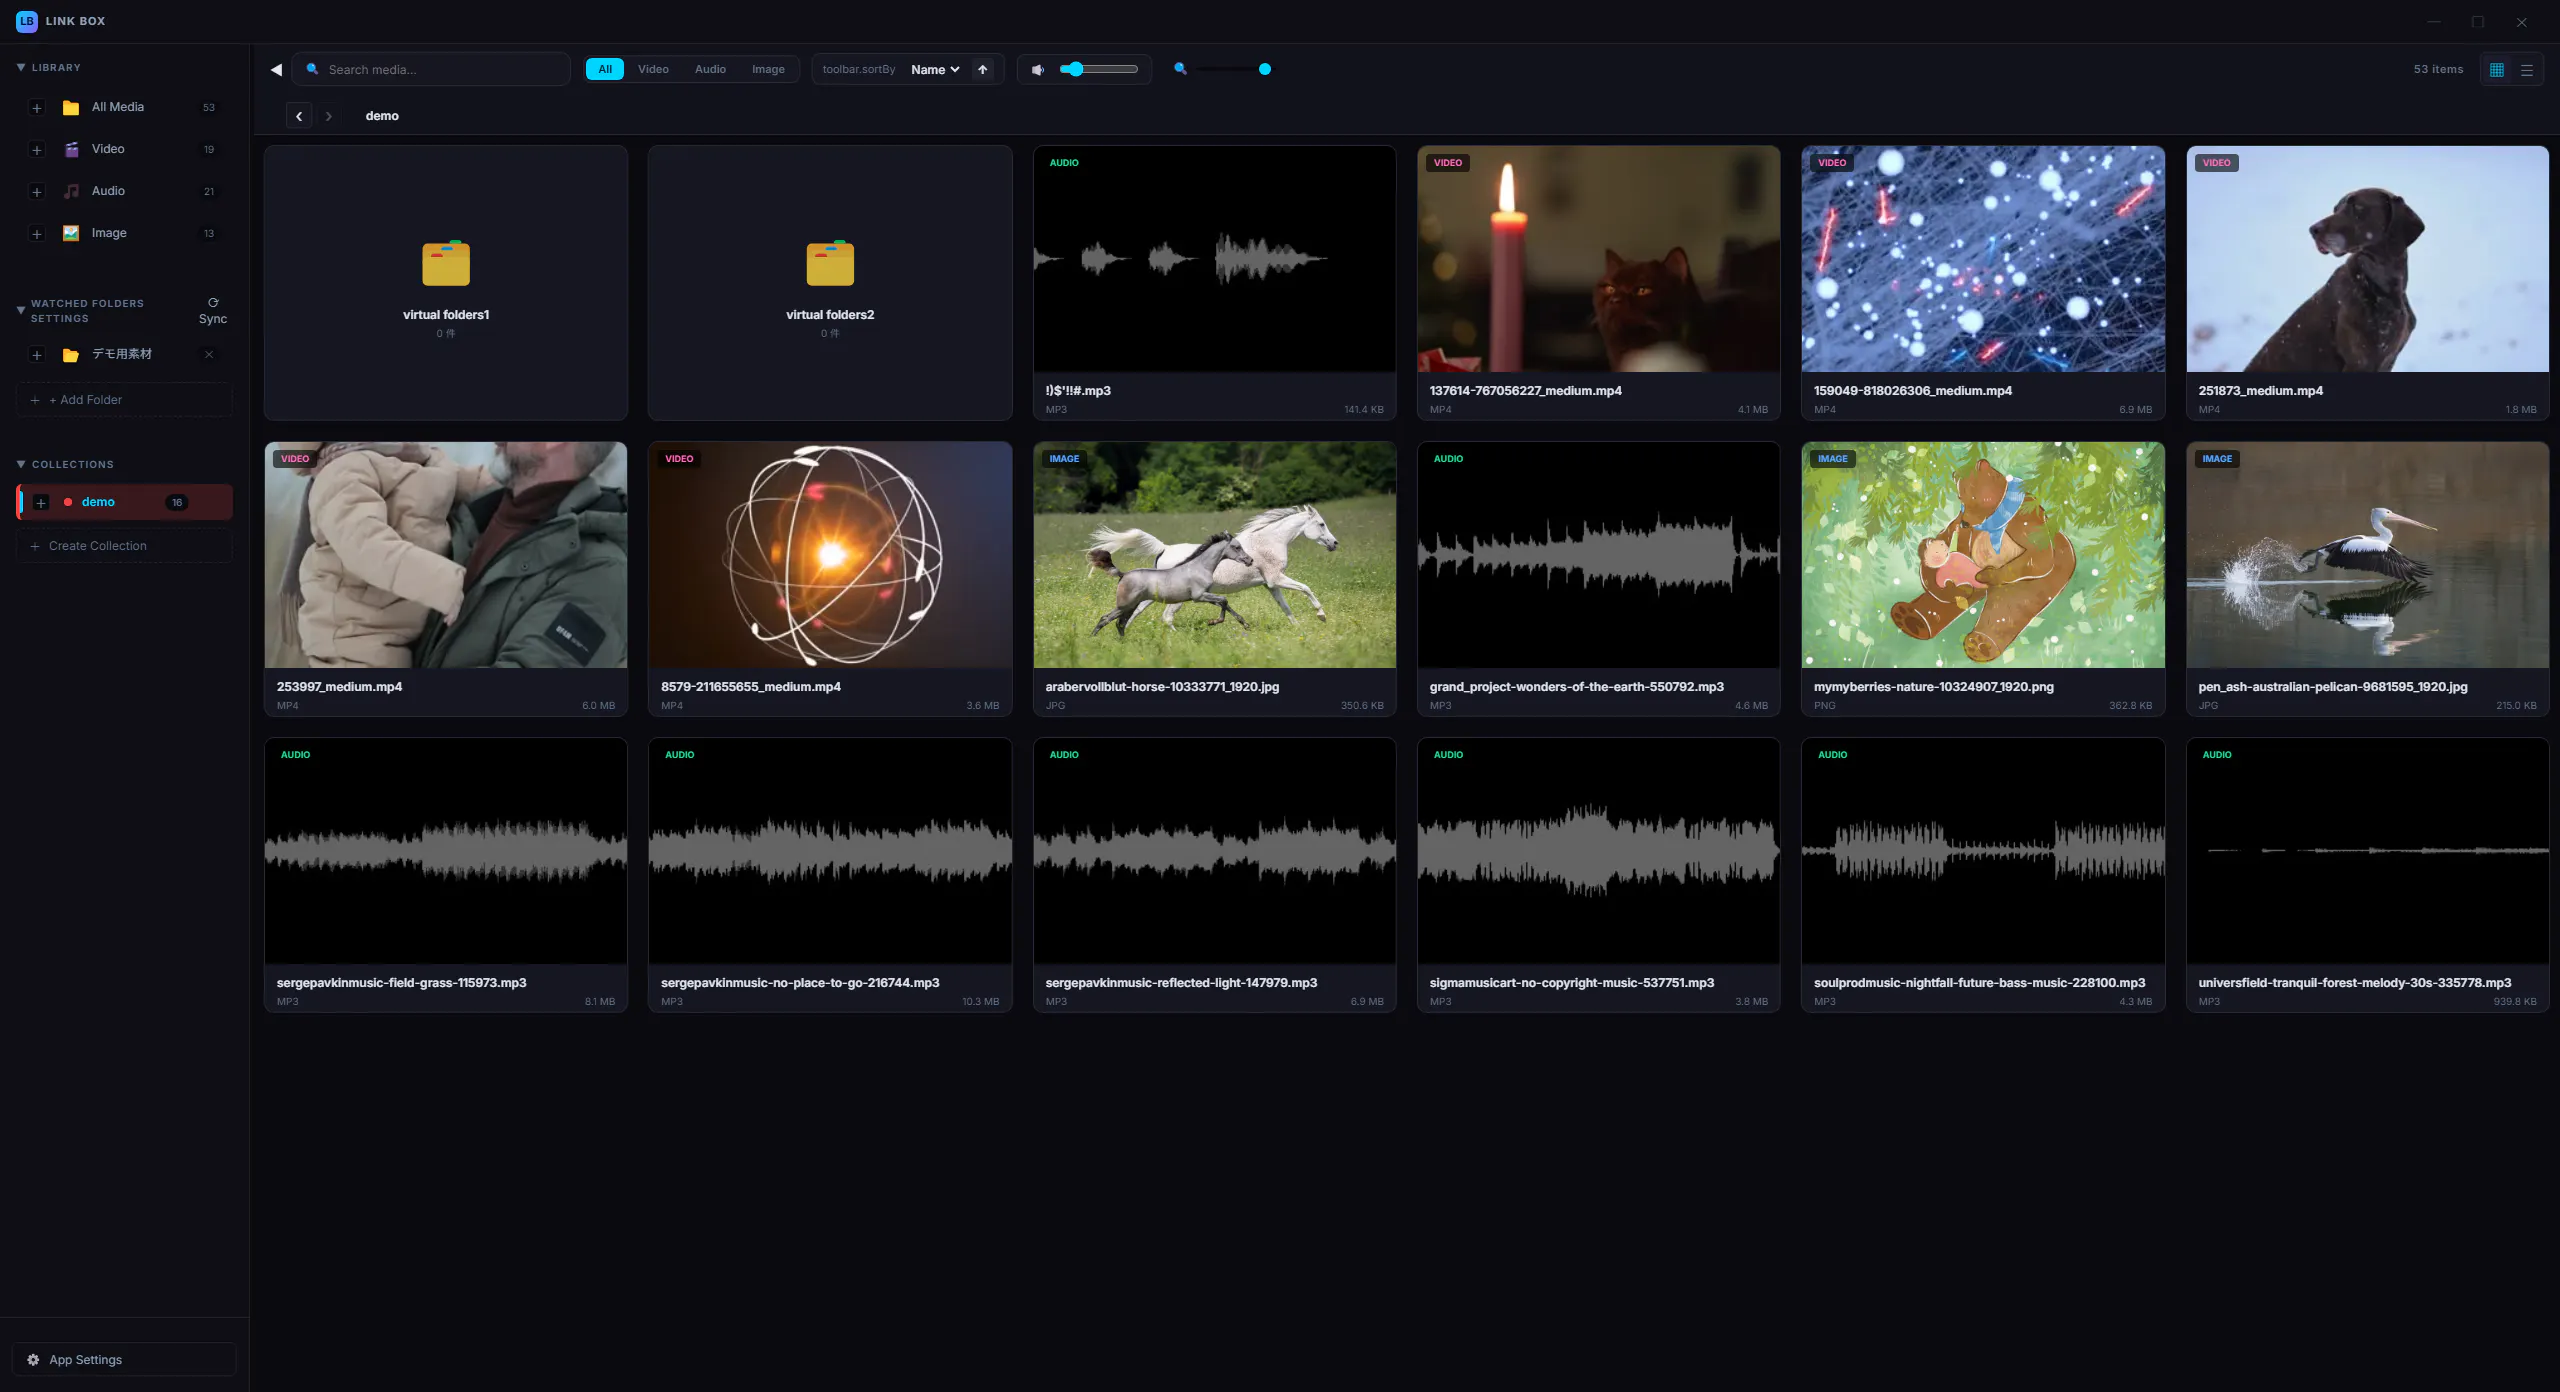This screenshot has width=2560, height=1392.
Task: Adjust the thumbnail zoom slider
Action: (x=1232, y=69)
